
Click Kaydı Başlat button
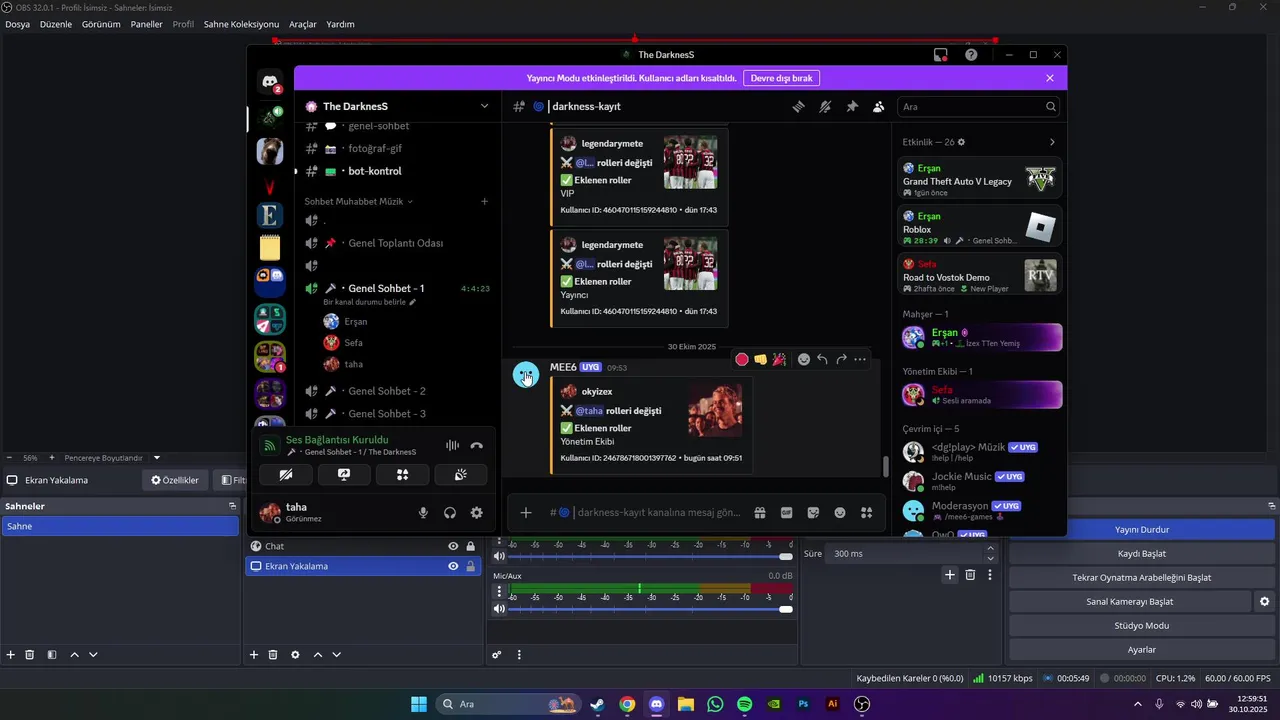point(1141,554)
